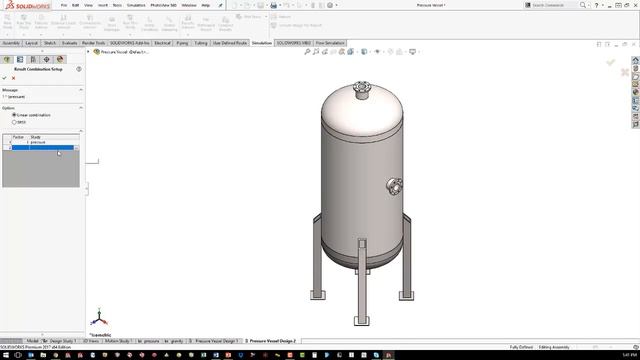Open the Tools menu
Viewport: 640px width, 360px height.
pos(117,5)
